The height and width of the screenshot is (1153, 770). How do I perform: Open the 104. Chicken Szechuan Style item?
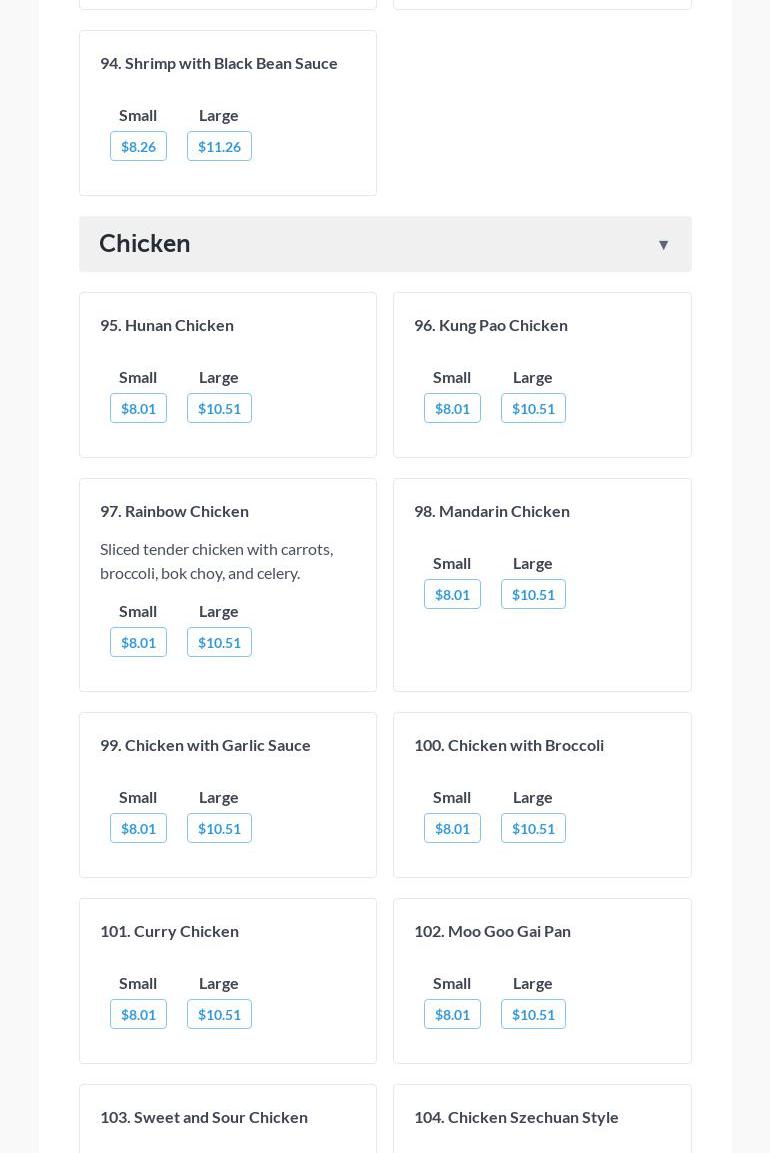[x=516, y=1117]
